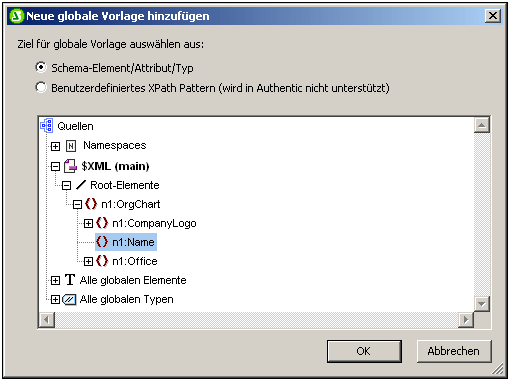
Task: Collapse the $XML (main) node
Action: coord(55,166)
